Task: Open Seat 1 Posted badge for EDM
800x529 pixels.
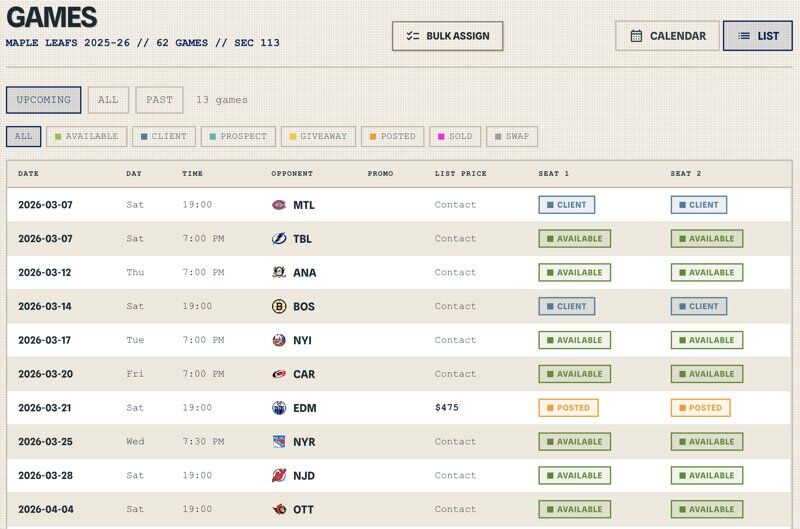Action: [568, 408]
